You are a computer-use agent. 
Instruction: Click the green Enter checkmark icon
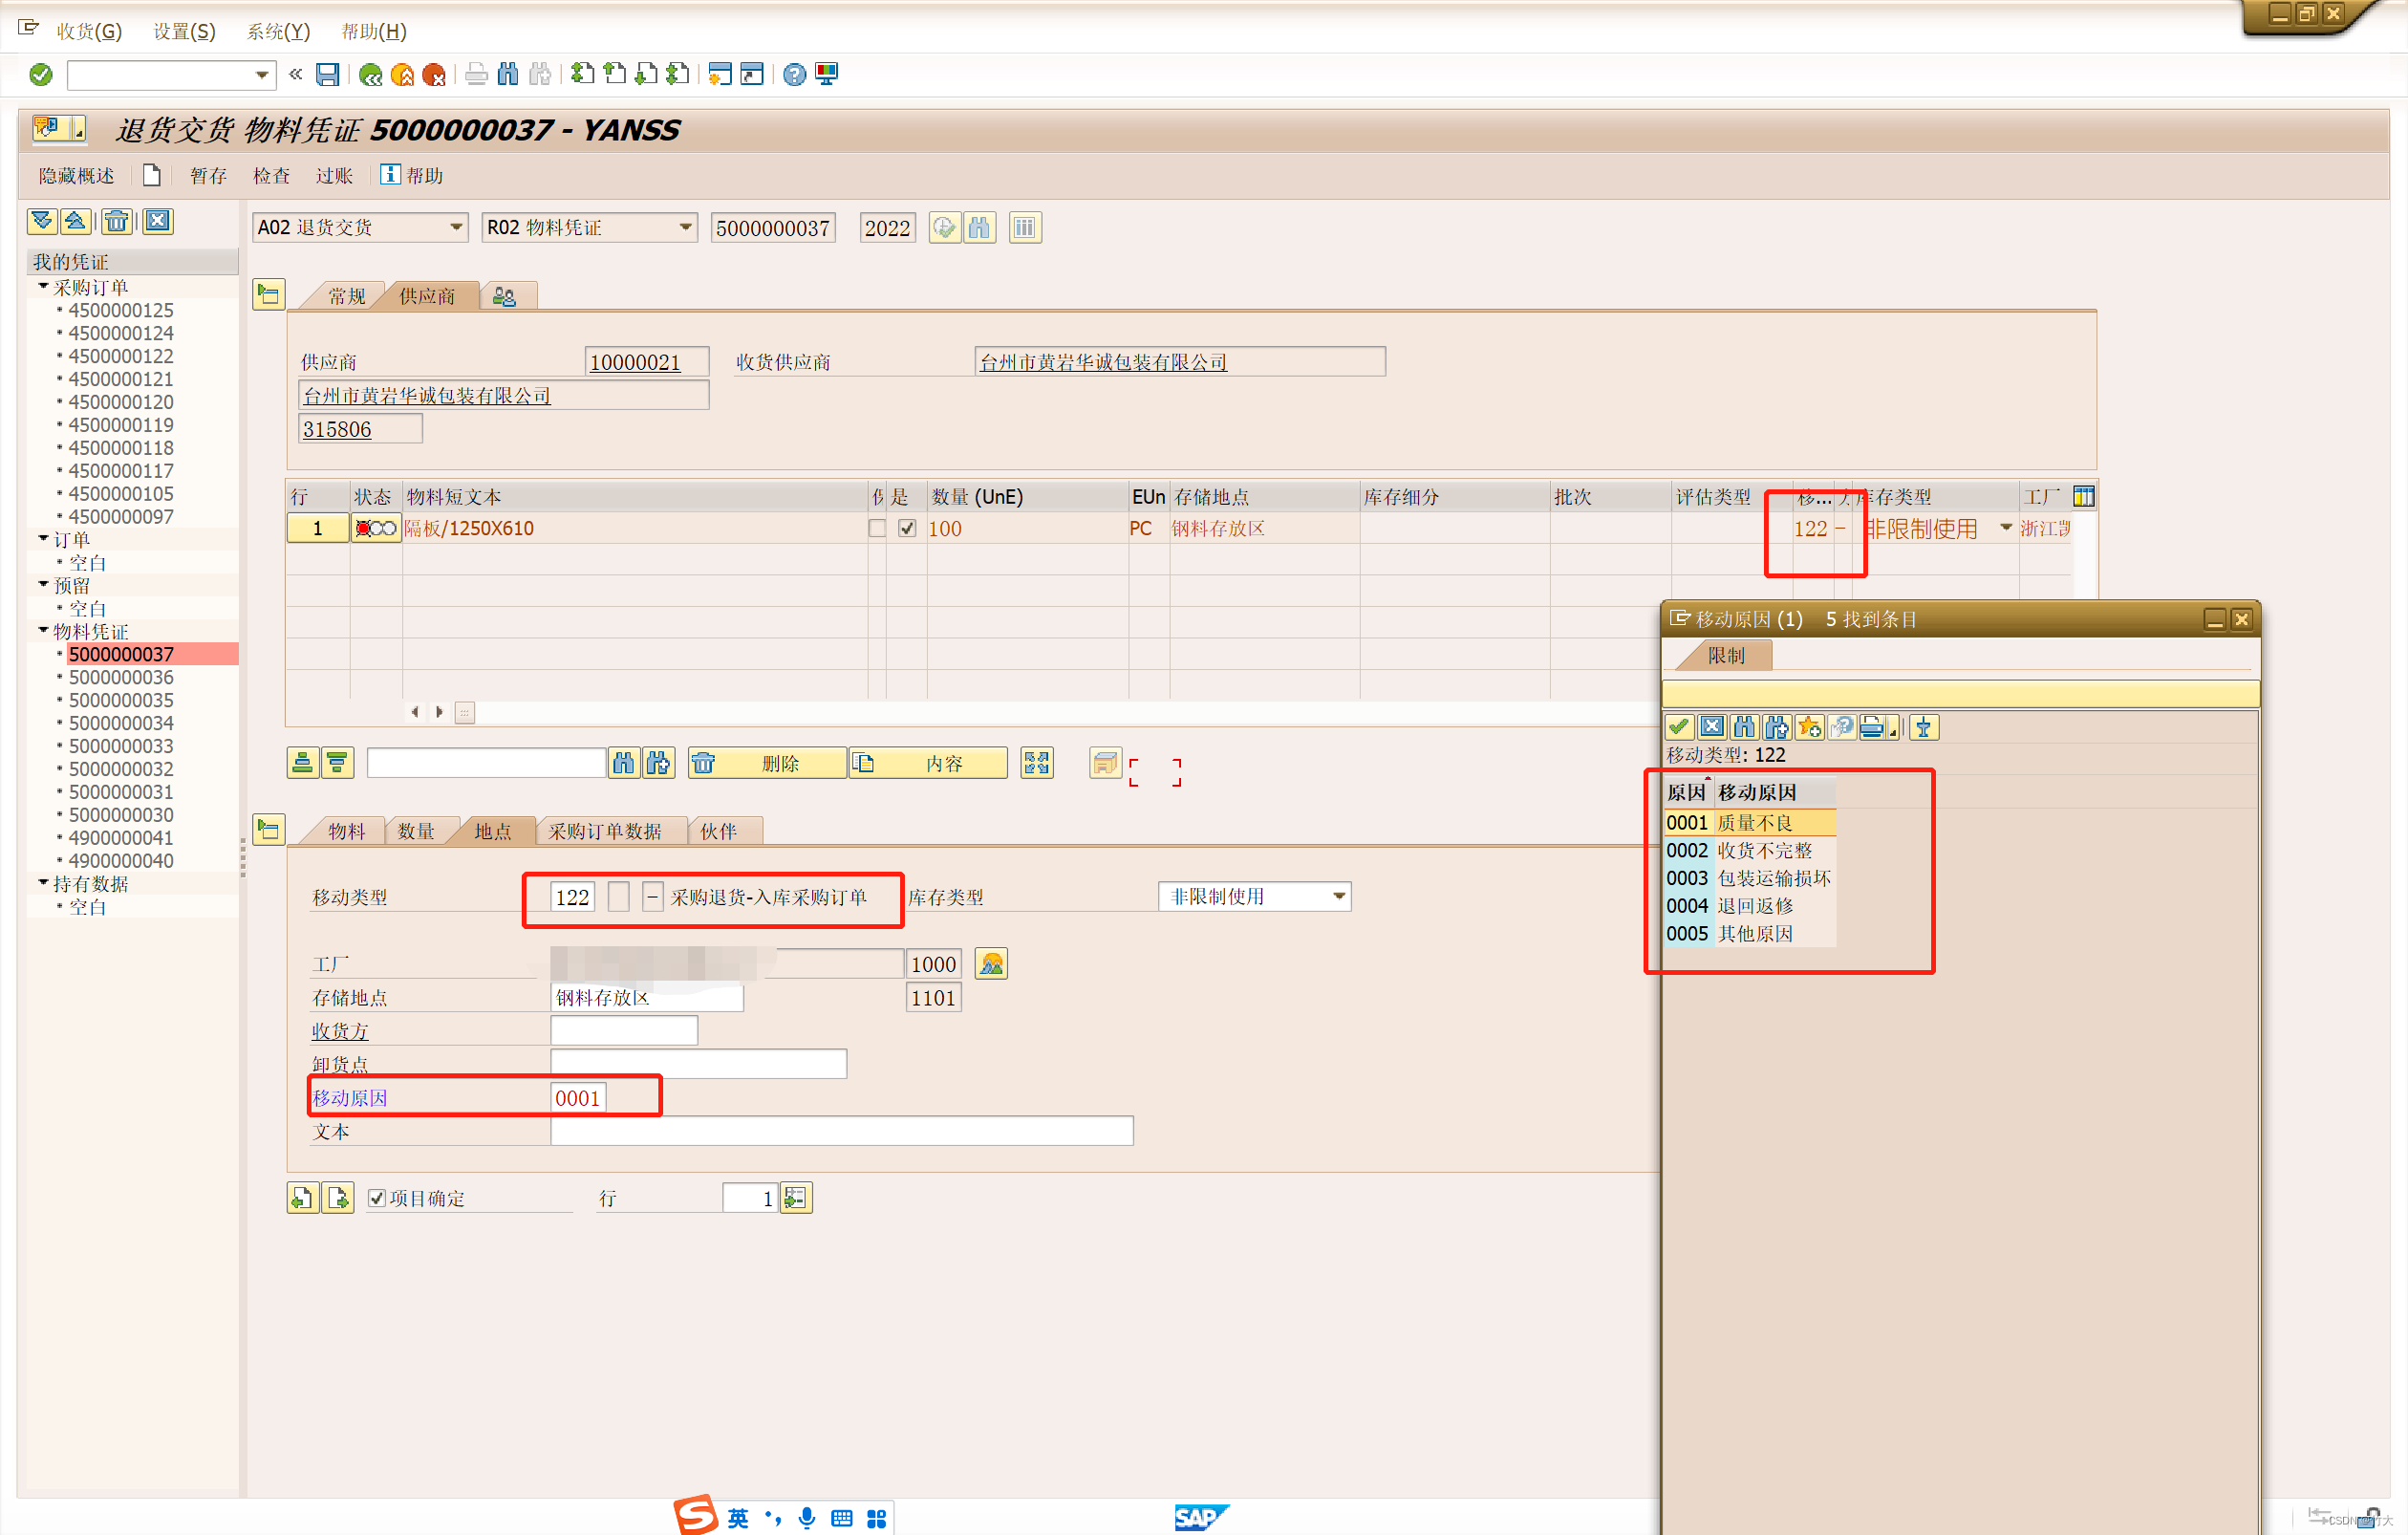click(41, 74)
